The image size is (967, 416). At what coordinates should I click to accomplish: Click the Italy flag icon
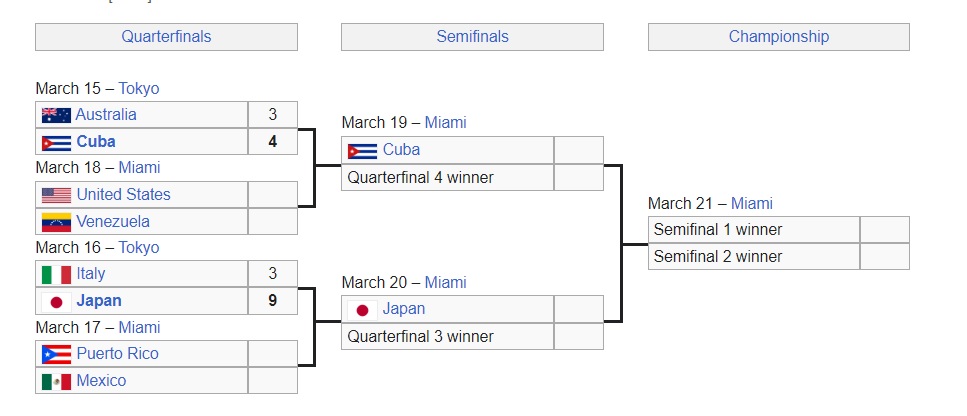pyautogui.click(x=56, y=274)
